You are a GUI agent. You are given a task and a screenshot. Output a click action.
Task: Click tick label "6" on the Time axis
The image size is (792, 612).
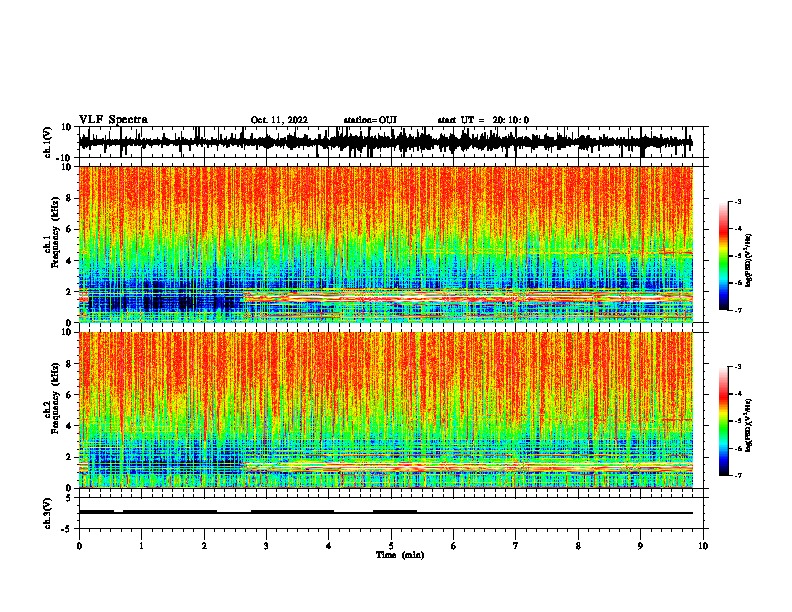pos(454,546)
